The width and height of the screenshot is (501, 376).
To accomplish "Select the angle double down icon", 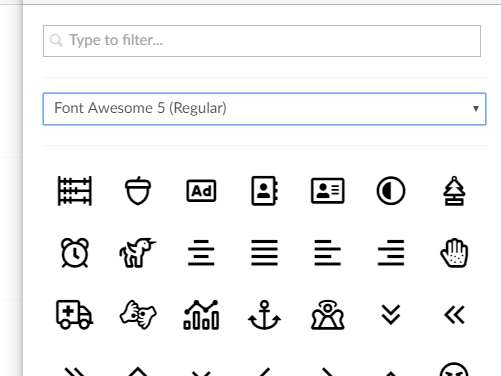I will (391, 315).
